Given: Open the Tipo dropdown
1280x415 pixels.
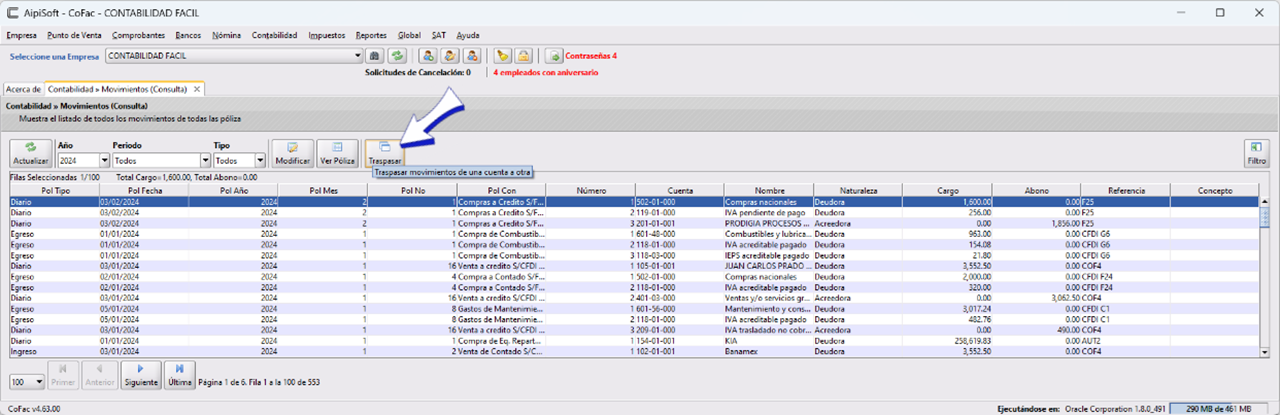Looking at the screenshot, I should pyautogui.click(x=260, y=160).
